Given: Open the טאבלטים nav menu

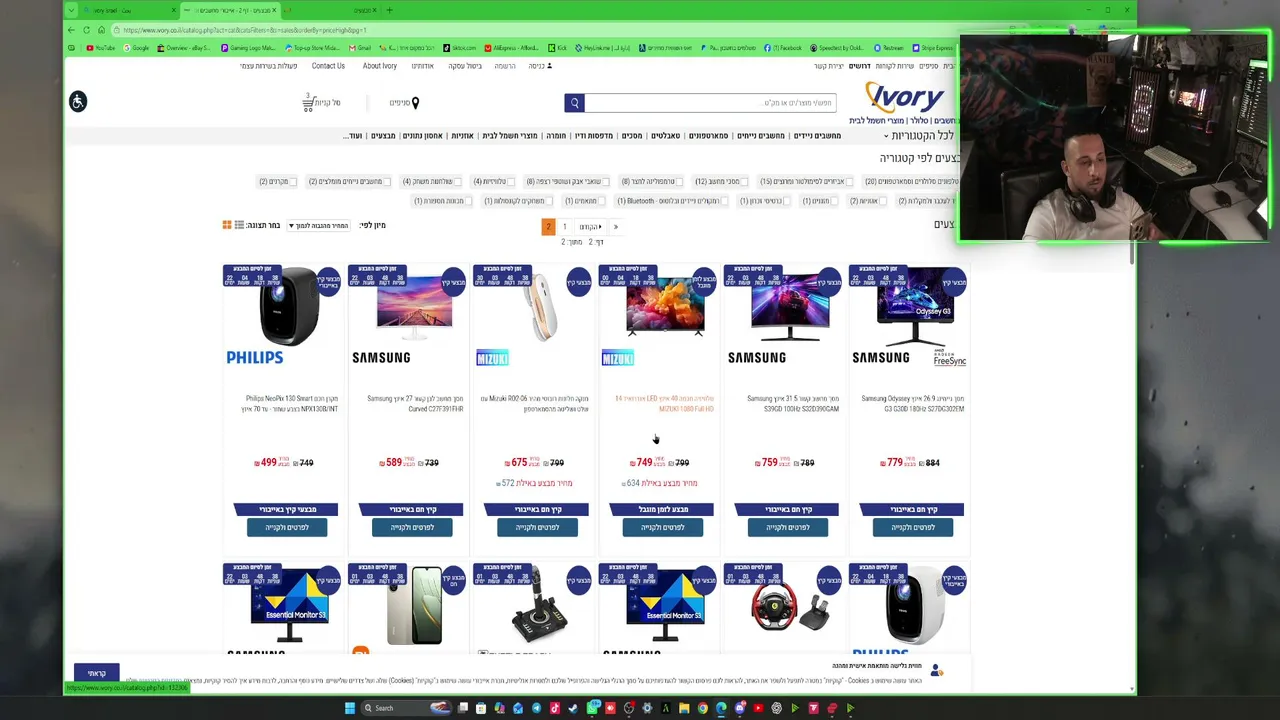Looking at the screenshot, I should click(x=665, y=136).
